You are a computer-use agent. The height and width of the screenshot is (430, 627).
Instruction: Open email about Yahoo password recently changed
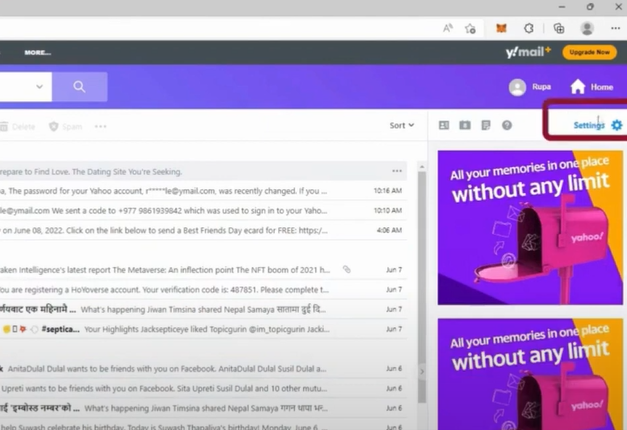click(204, 191)
